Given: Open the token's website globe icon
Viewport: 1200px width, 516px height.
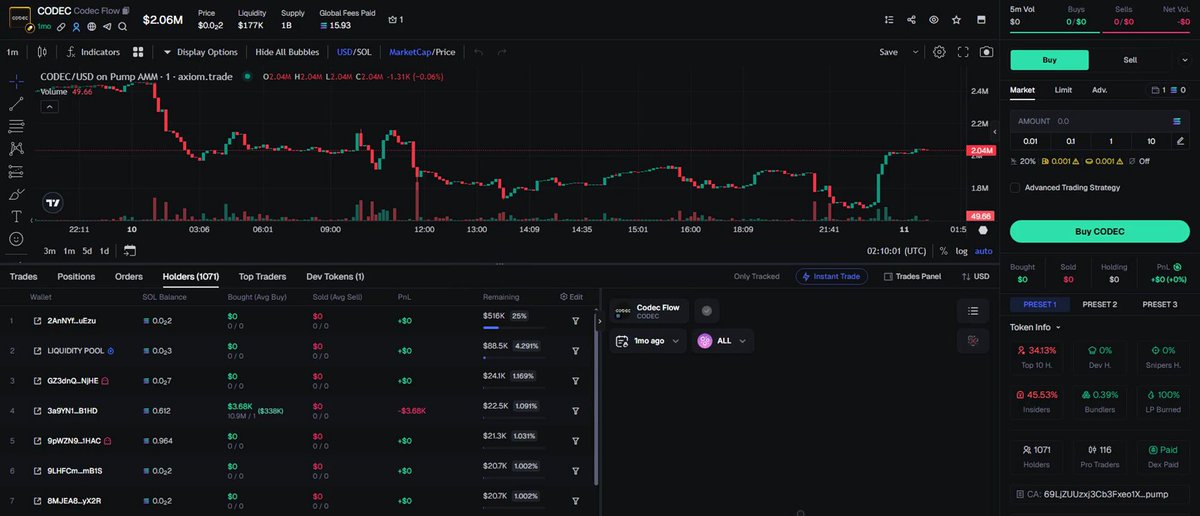Looking at the screenshot, I should coord(92,26).
